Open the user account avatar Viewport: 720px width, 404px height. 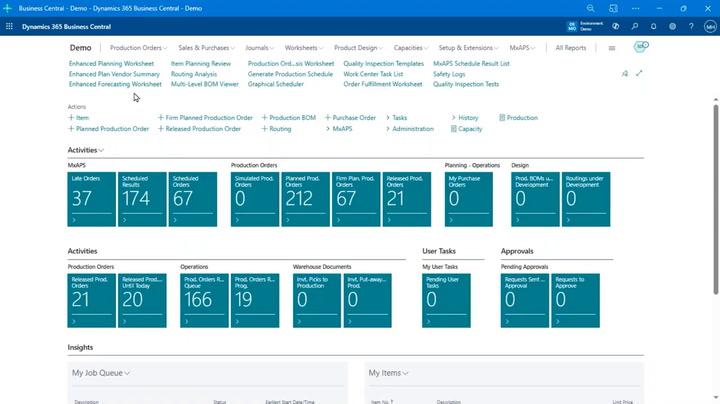(x=710, y=27)
